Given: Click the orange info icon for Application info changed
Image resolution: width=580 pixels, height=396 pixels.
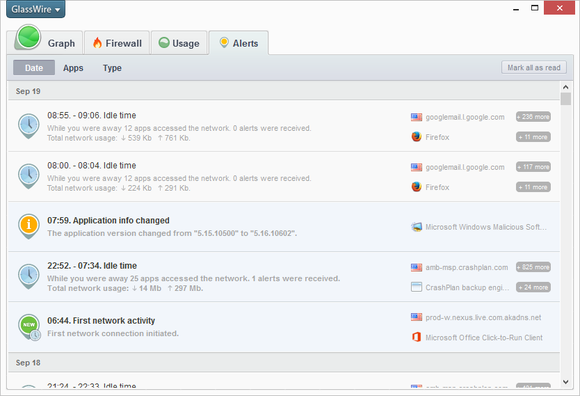Looking at the screenshot, I should (29, 226).
